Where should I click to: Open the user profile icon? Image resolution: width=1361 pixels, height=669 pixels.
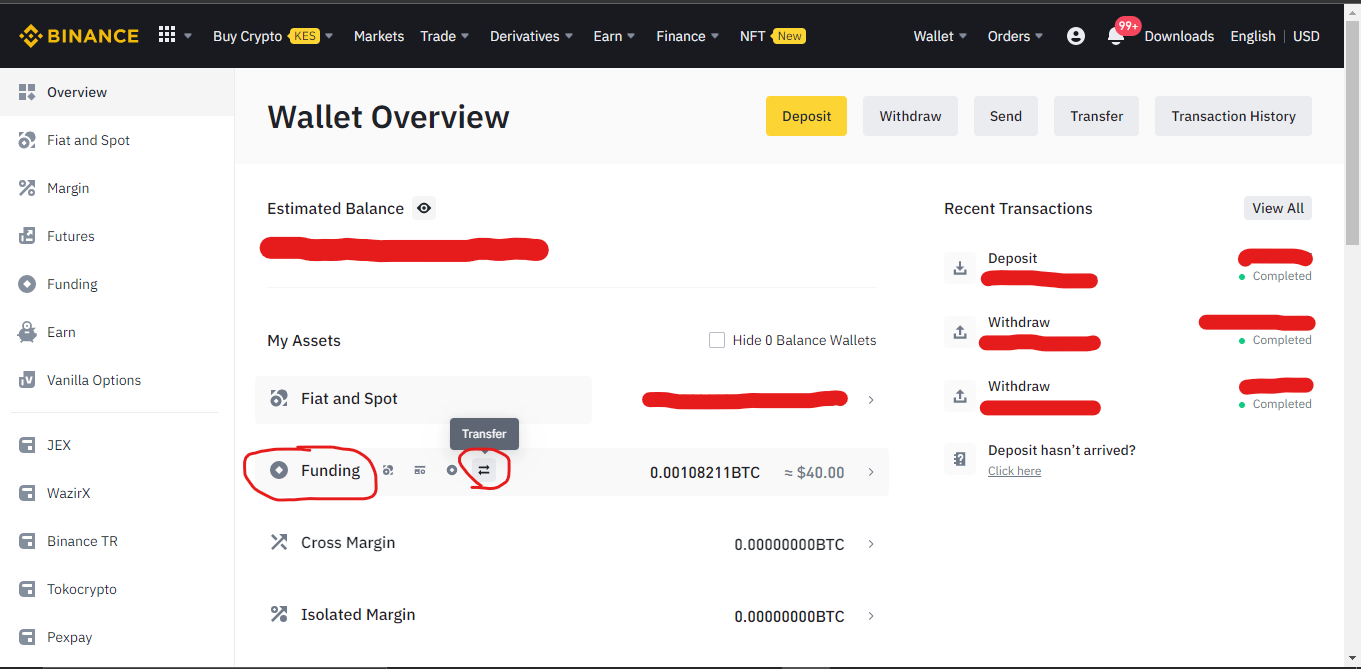pos(1076,36)
